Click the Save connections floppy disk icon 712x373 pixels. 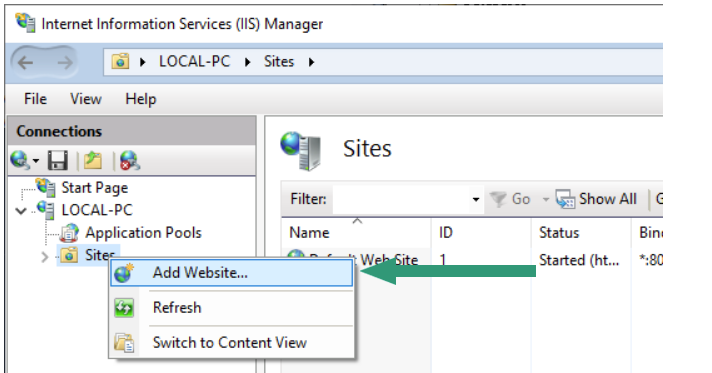click(x=57, y=160)
